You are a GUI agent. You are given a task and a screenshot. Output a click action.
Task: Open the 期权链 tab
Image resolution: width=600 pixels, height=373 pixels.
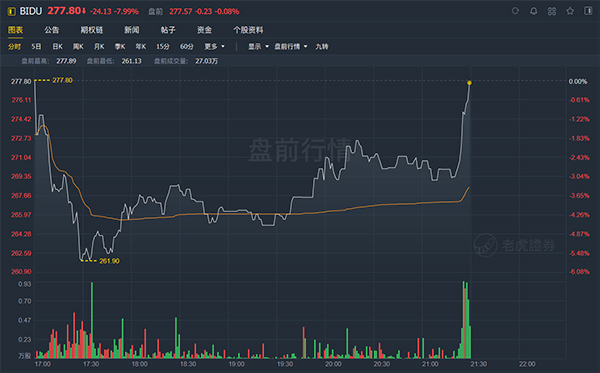click(91, 30)
